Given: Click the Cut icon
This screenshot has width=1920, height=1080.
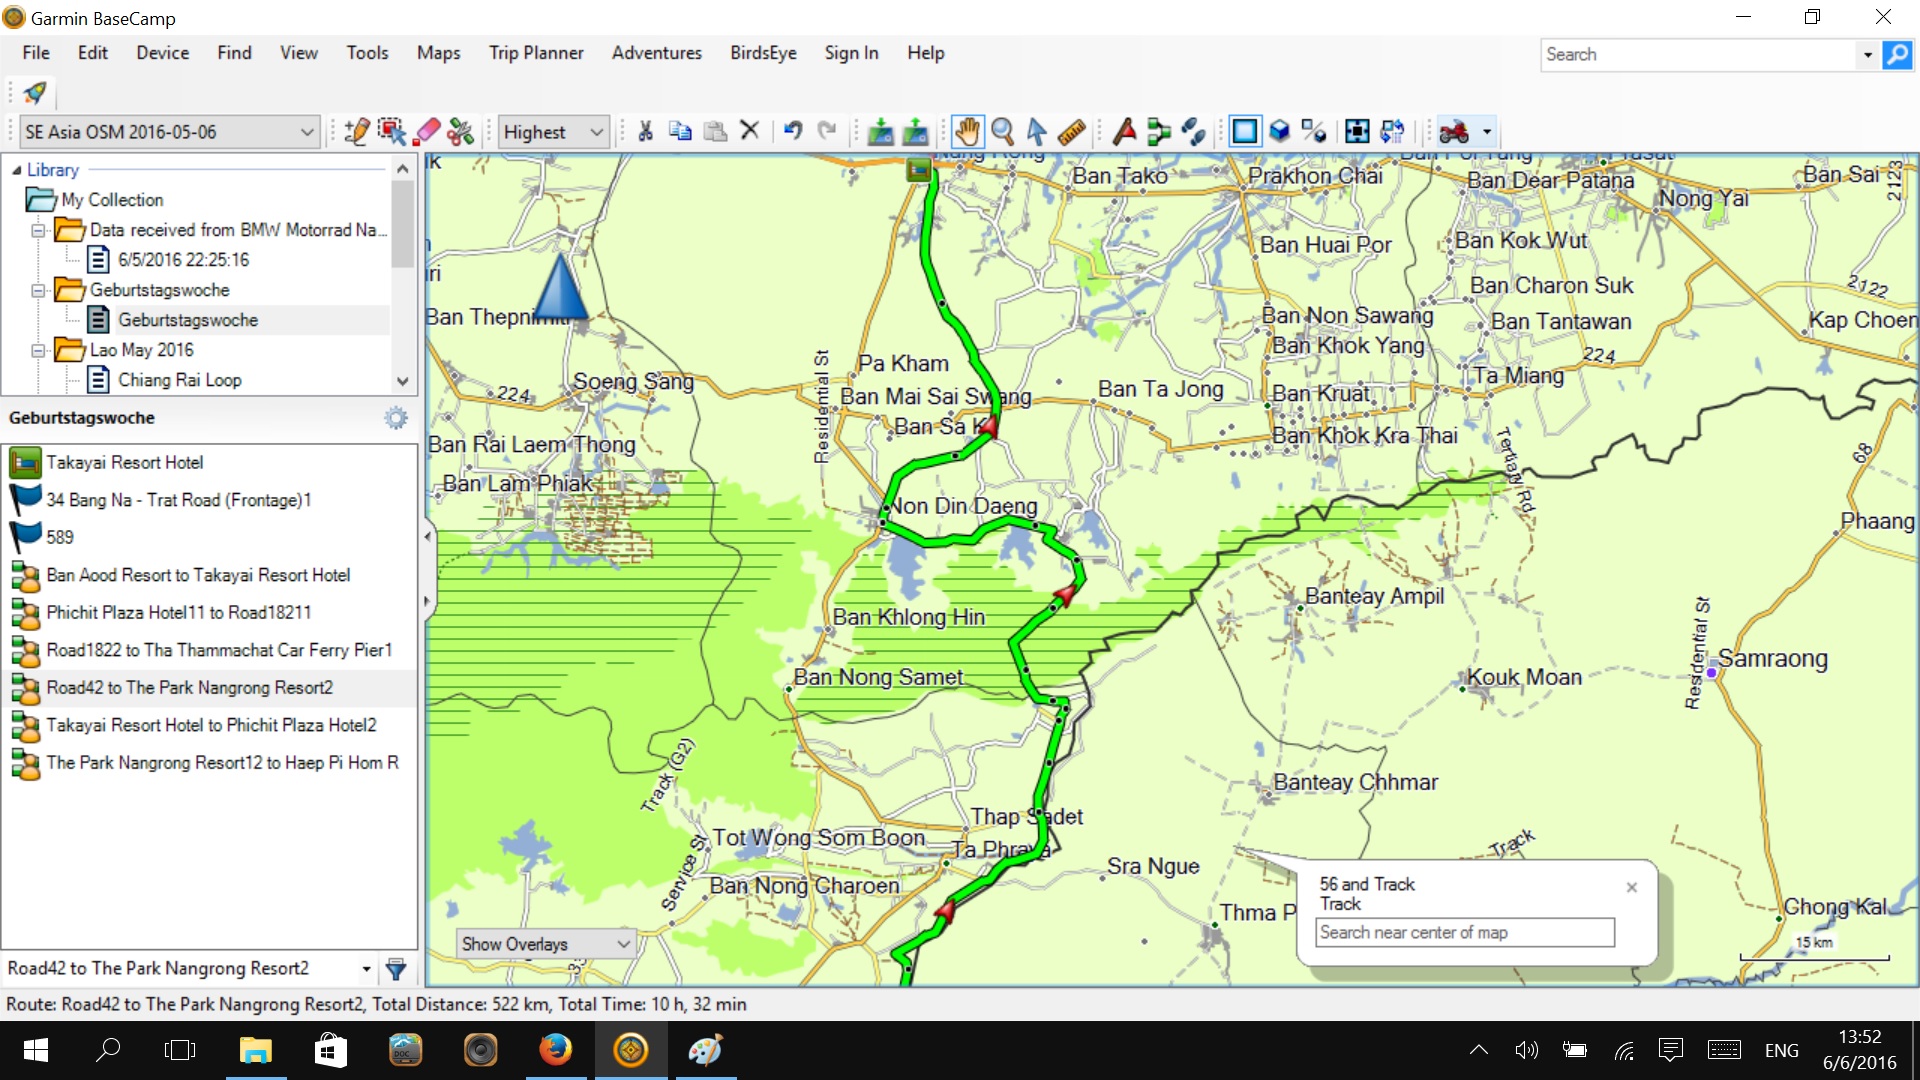Looking at the screenshot, I should pos(645,131).
